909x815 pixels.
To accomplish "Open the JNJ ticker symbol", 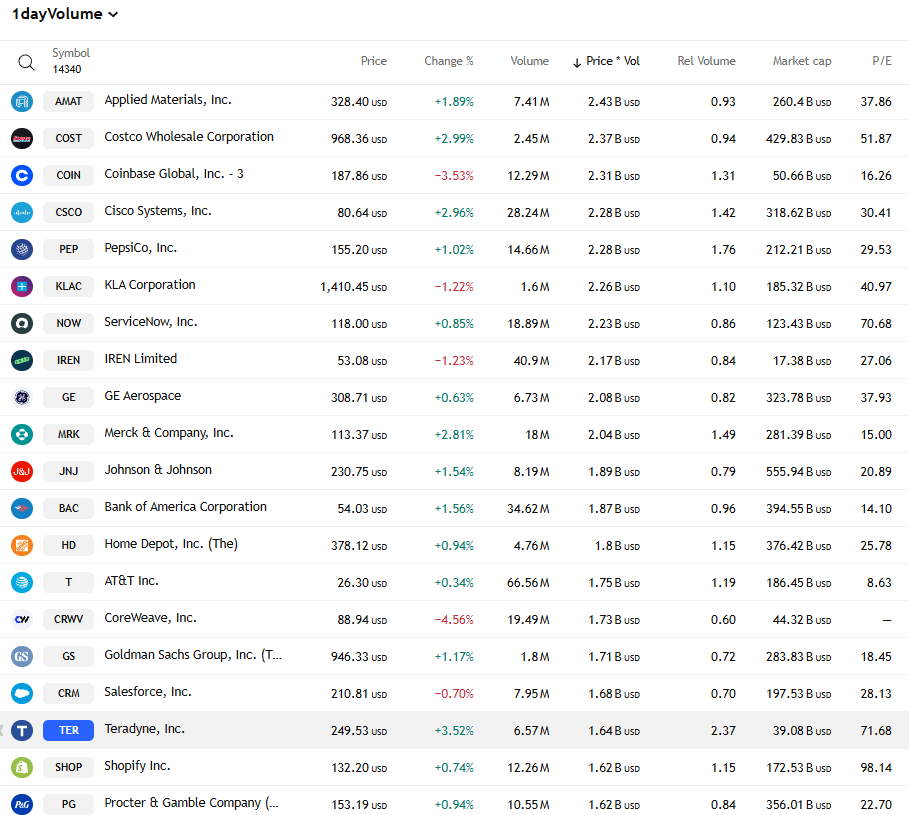I will [68, 471].
